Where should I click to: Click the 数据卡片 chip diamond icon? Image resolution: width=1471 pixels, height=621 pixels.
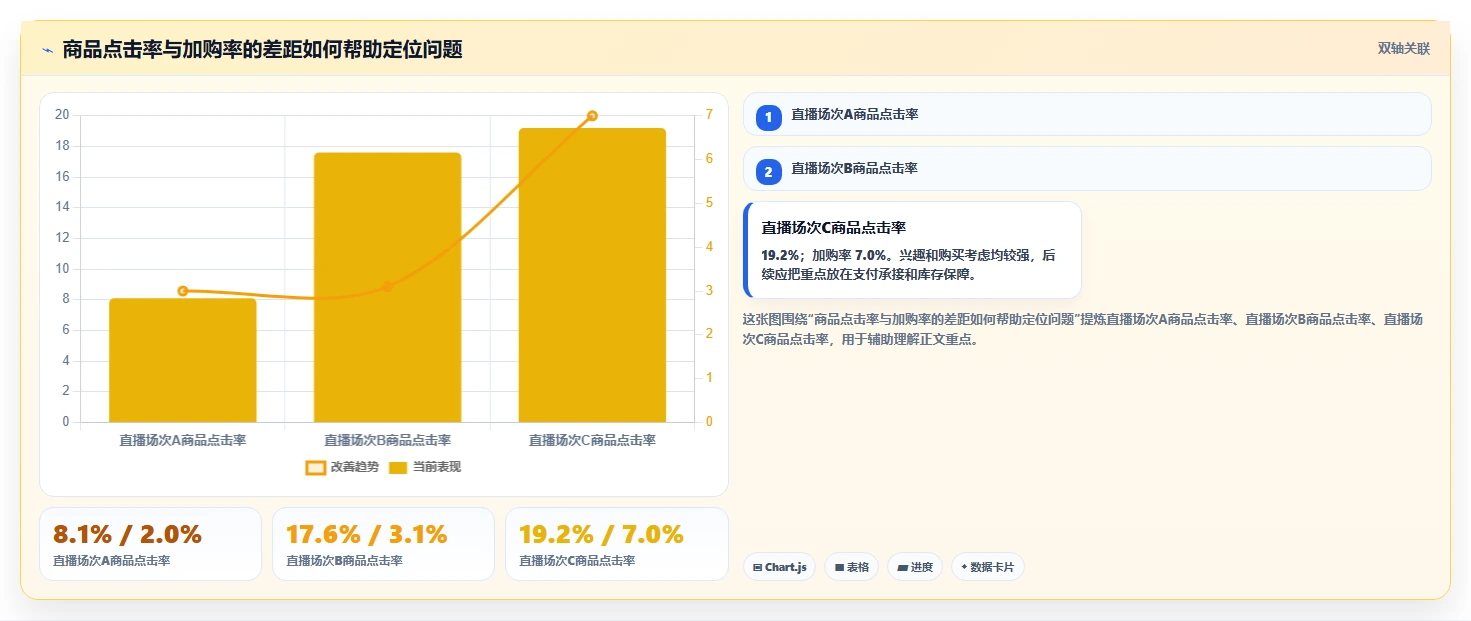(964, 567)
